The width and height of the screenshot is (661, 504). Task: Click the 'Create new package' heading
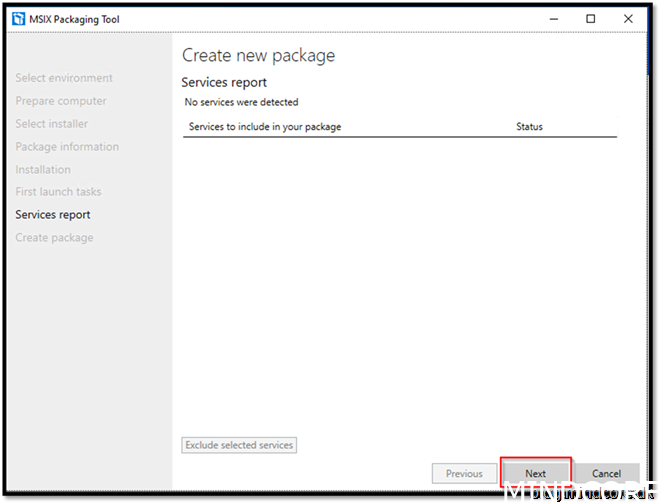coord(258,56)
